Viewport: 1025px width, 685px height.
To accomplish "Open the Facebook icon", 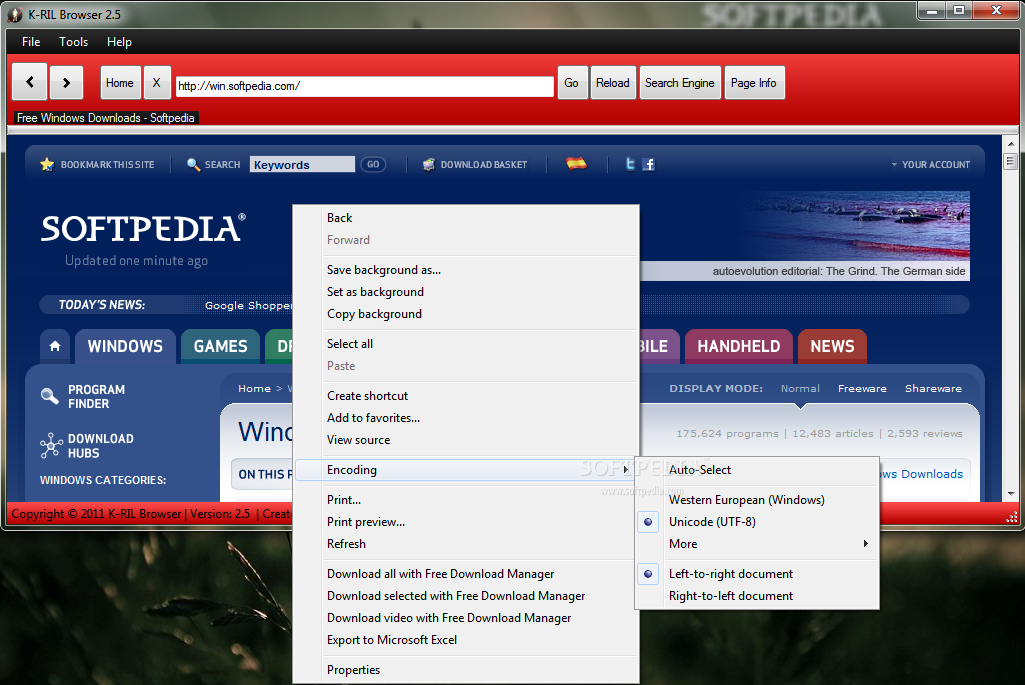I will point(648,164).
